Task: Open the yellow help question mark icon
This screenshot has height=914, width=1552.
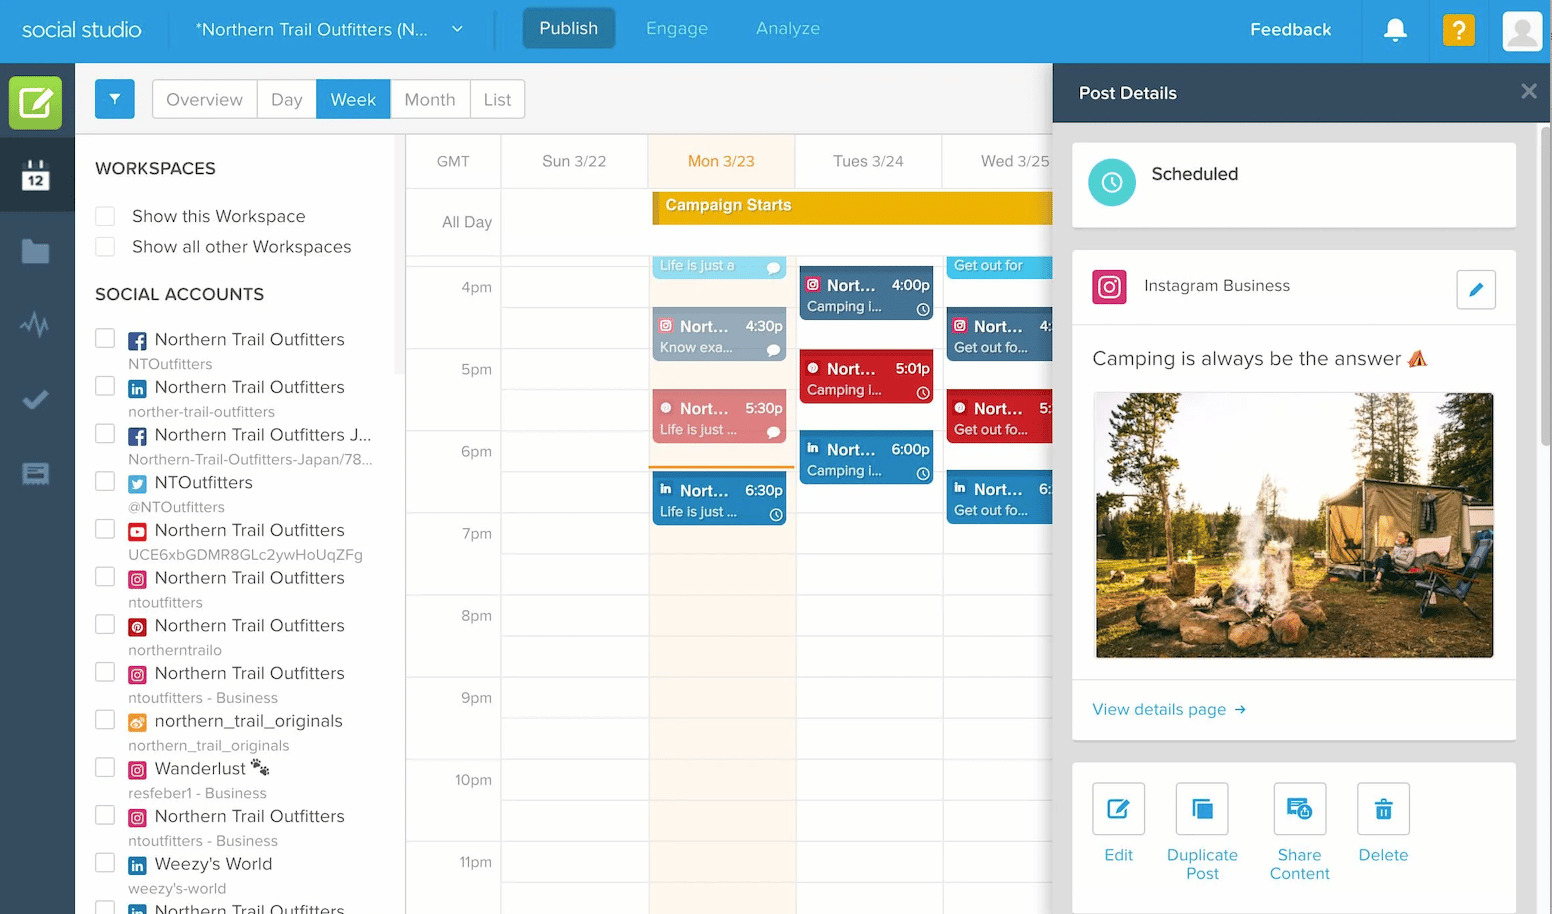Action: [x=1458, y=30]
